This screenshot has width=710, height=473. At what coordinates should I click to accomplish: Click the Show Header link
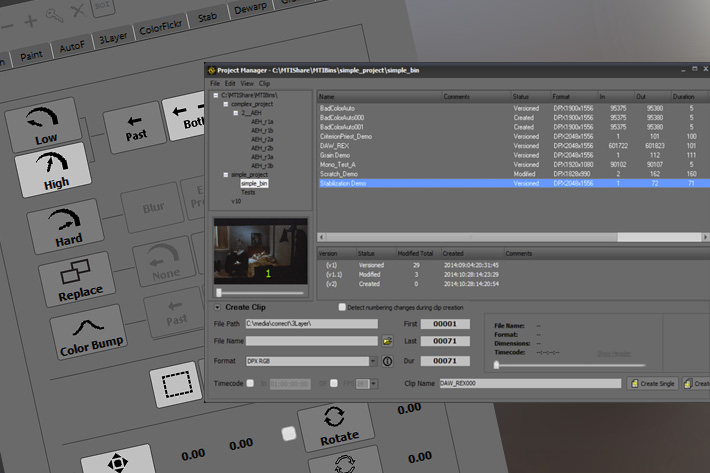pyautogui.click(x=614, y=354)
